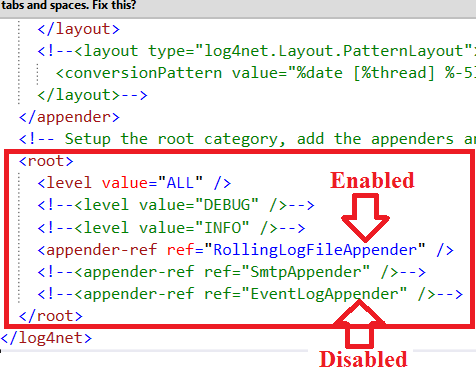Click the closing layout comment end line
This screenshot has width=476, height=373.
pos(92,95)
